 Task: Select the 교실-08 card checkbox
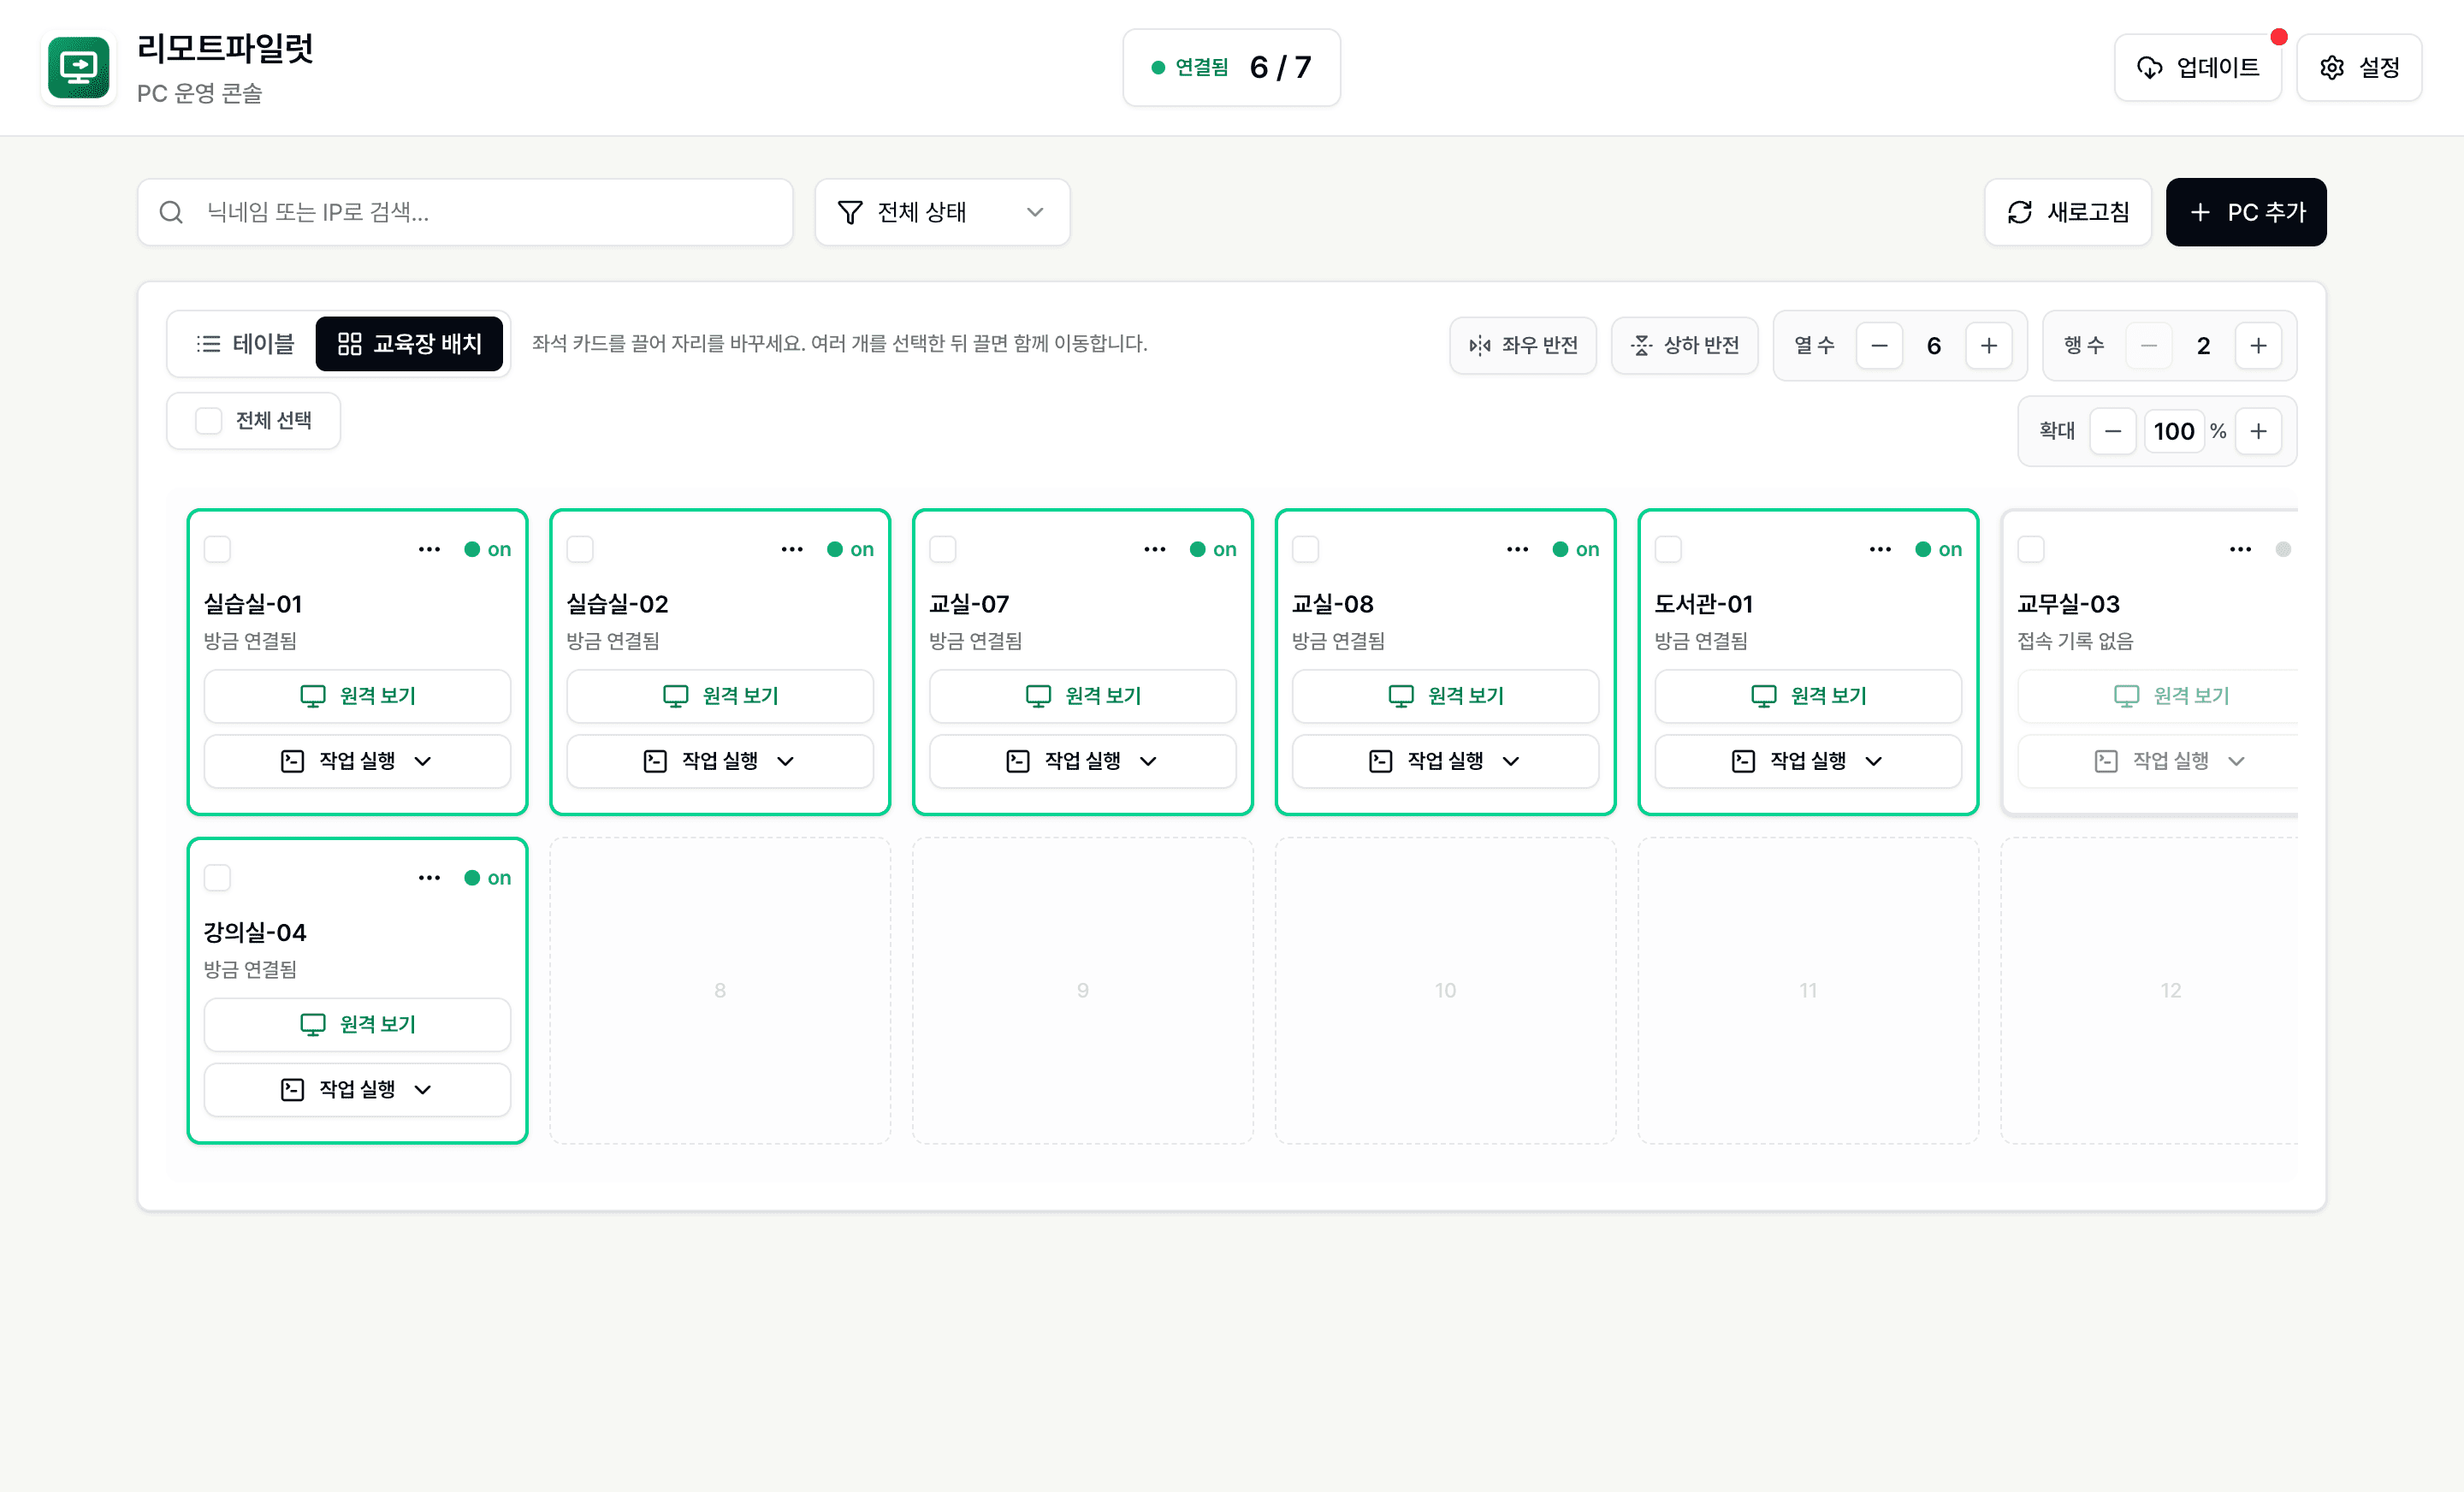point(1305,549)
